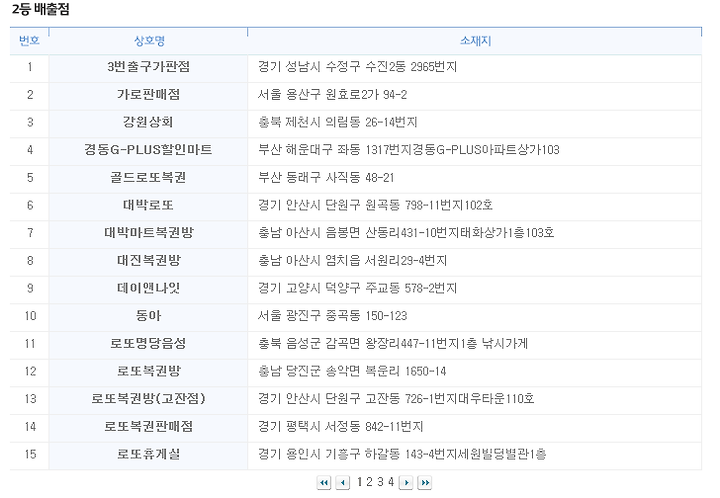
Task: Select store name 로또휴게실
Action: click(x=148, y=454)
